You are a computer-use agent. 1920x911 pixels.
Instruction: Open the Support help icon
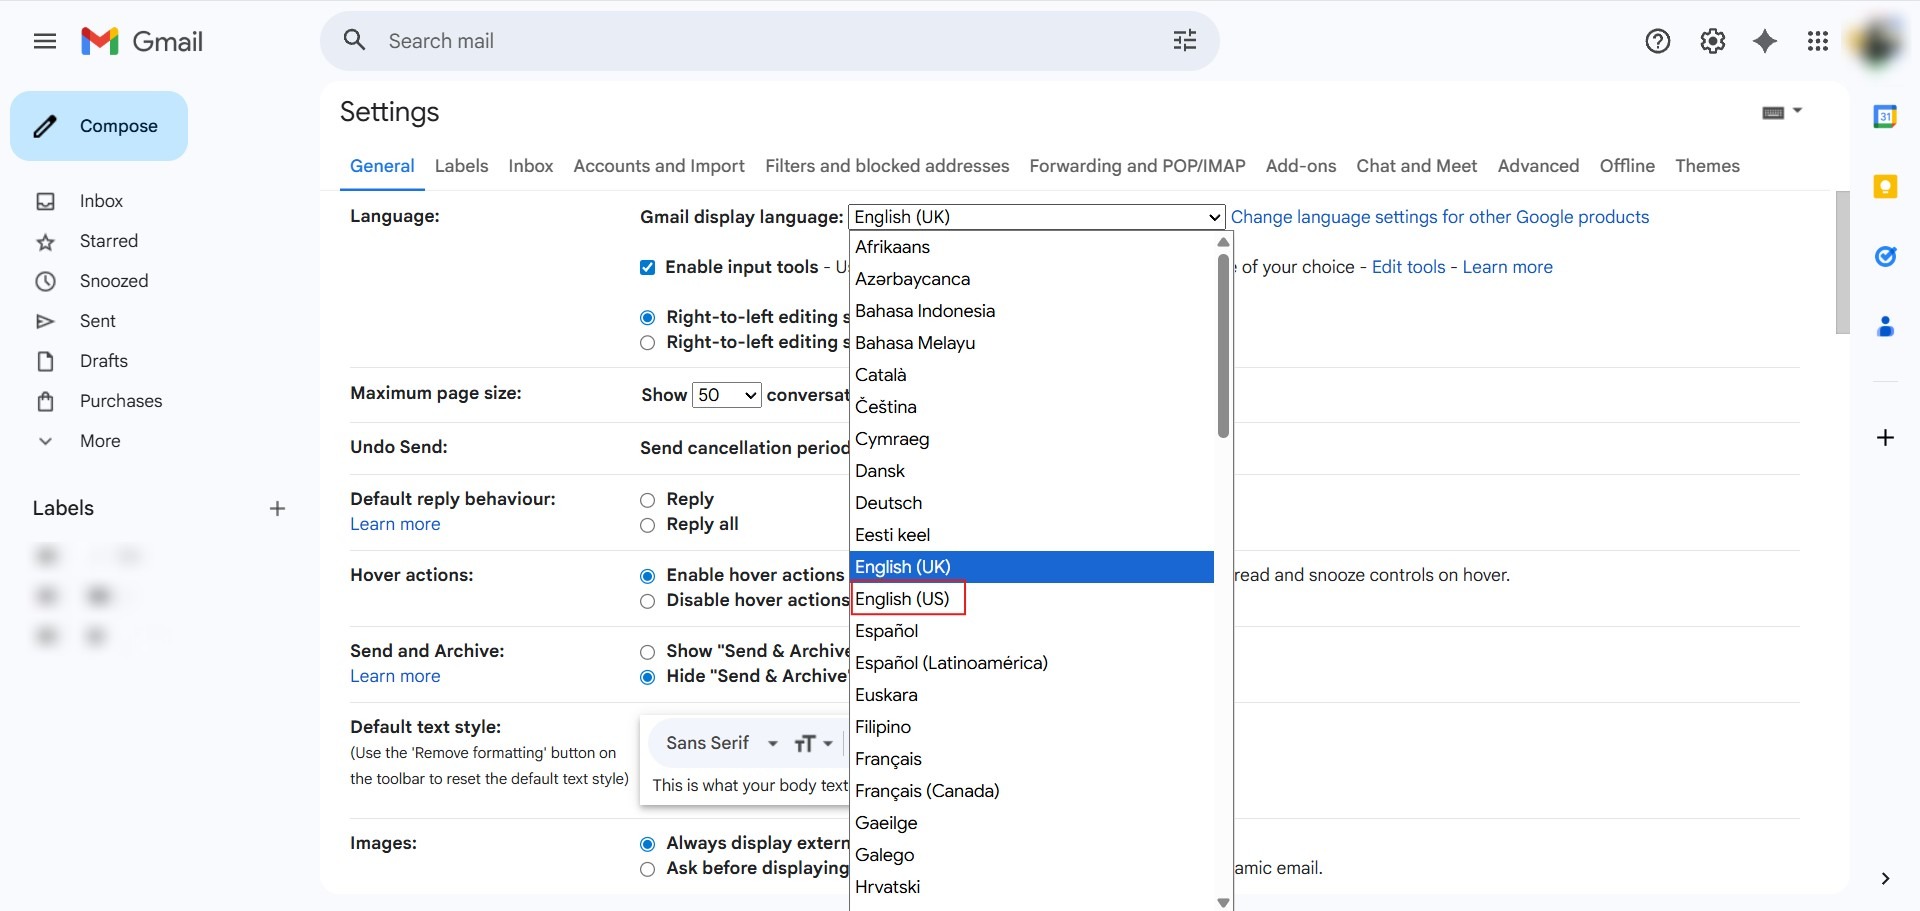coord(1657,41)
